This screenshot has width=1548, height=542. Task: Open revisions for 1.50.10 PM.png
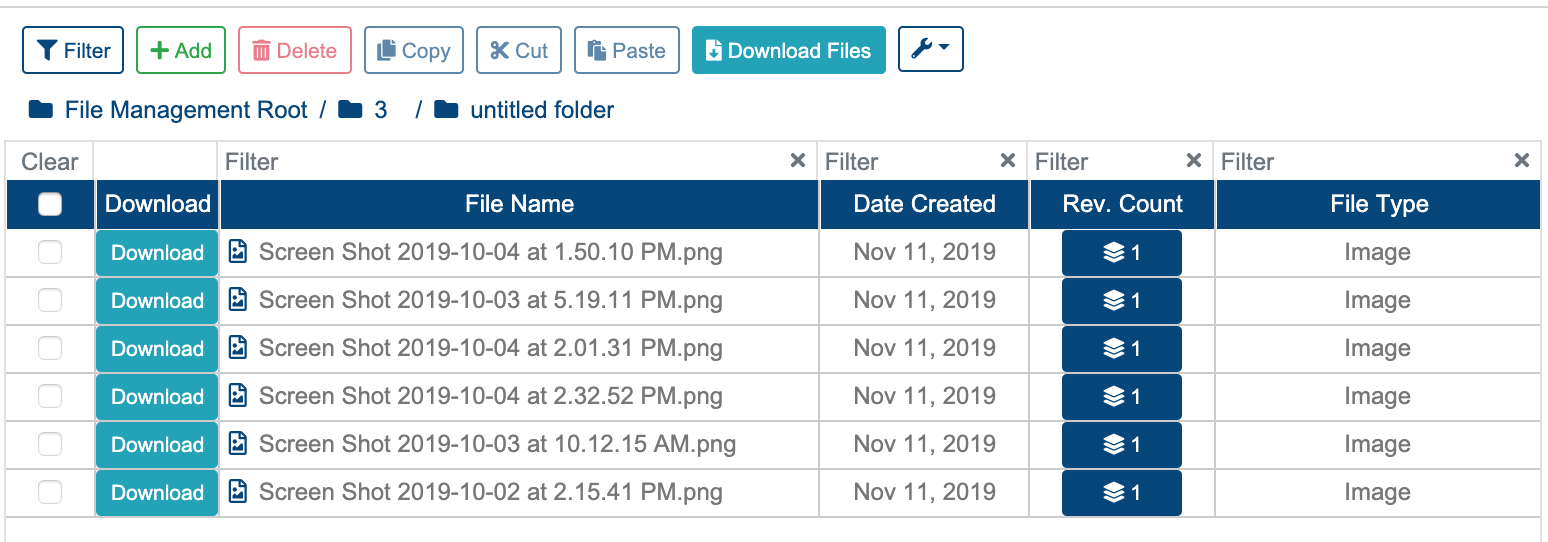(x=1122, y=253)
